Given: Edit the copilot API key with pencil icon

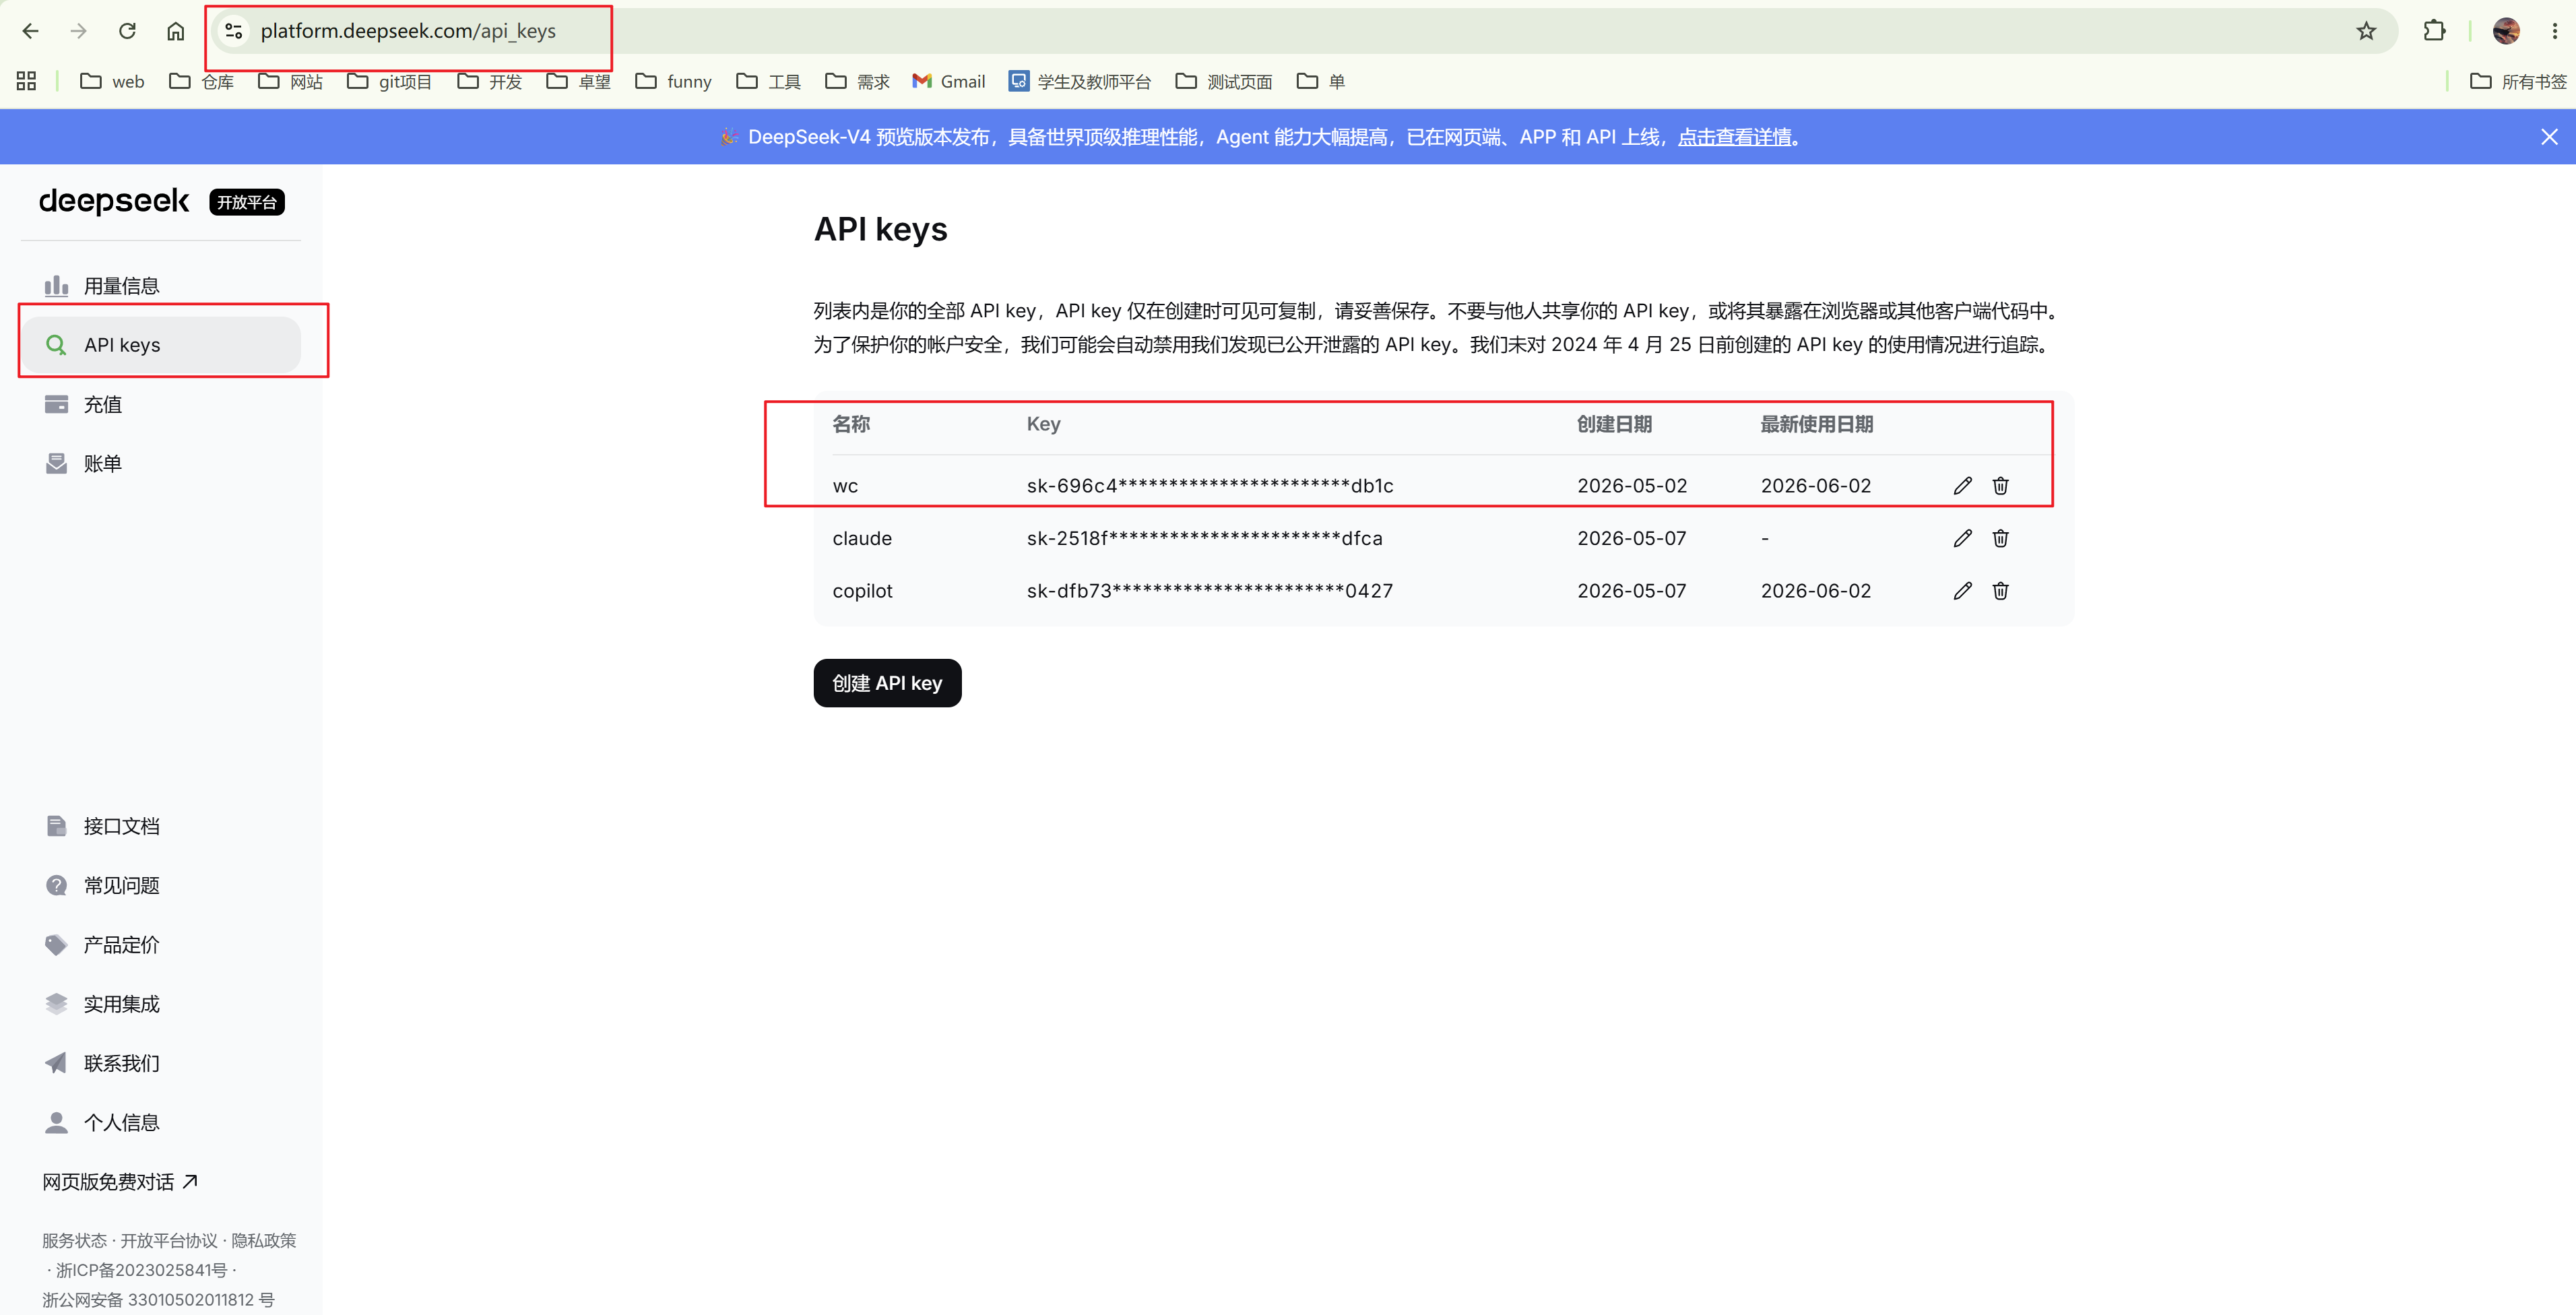Looking at the screenshot, I should click(1963, 591).
